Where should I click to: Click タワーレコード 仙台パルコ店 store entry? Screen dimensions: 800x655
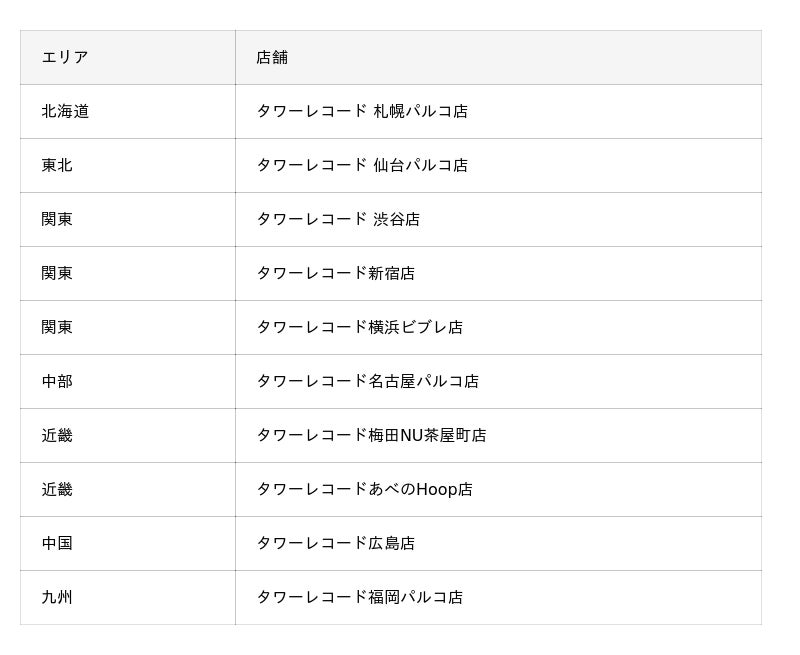point(362,165)
